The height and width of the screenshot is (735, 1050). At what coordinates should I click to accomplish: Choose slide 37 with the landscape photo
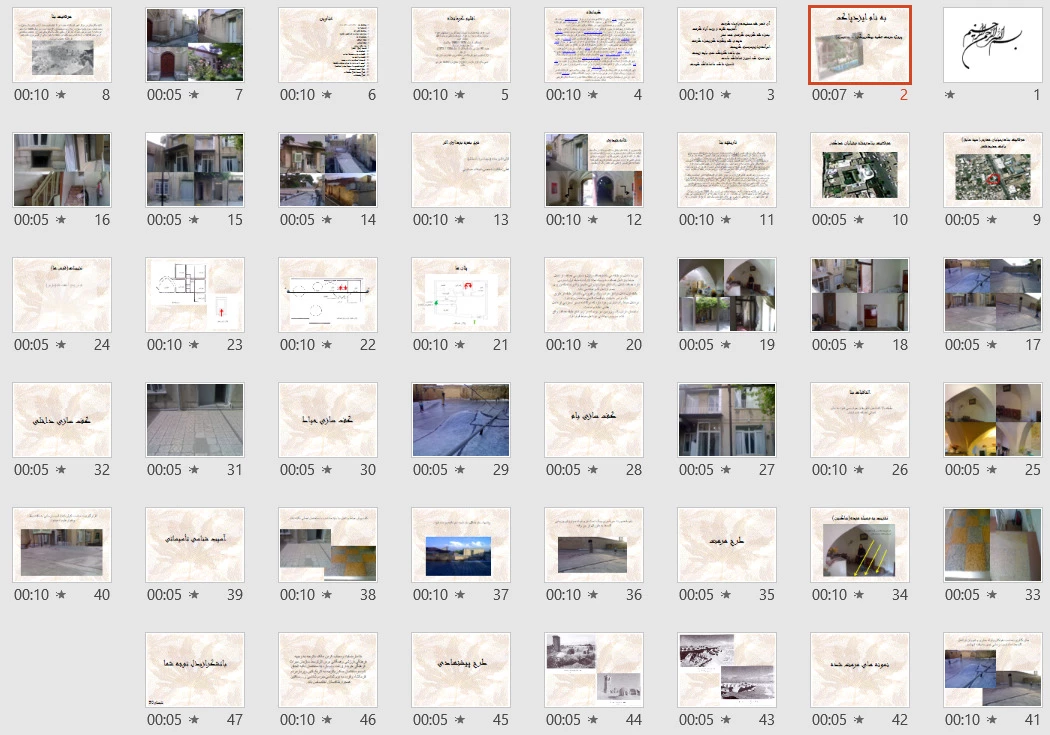pos(461,546)
